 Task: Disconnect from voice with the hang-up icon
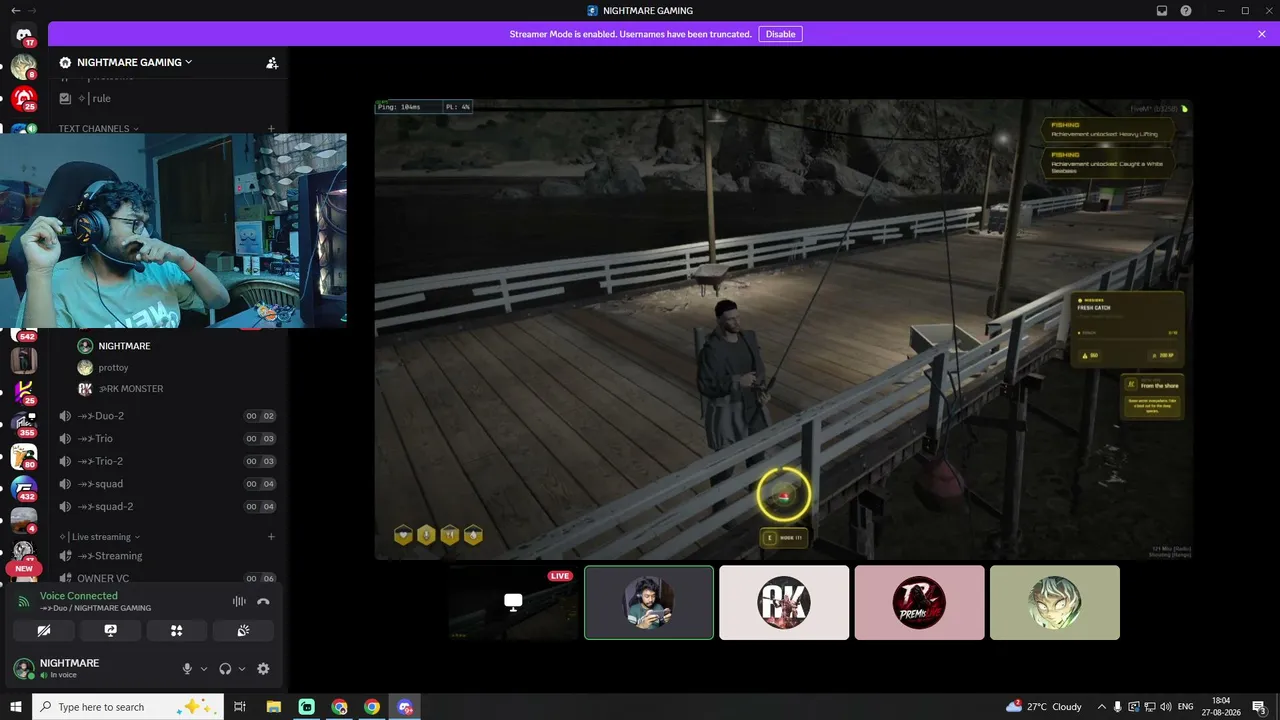pyautogui.click(x=263, y=601)
